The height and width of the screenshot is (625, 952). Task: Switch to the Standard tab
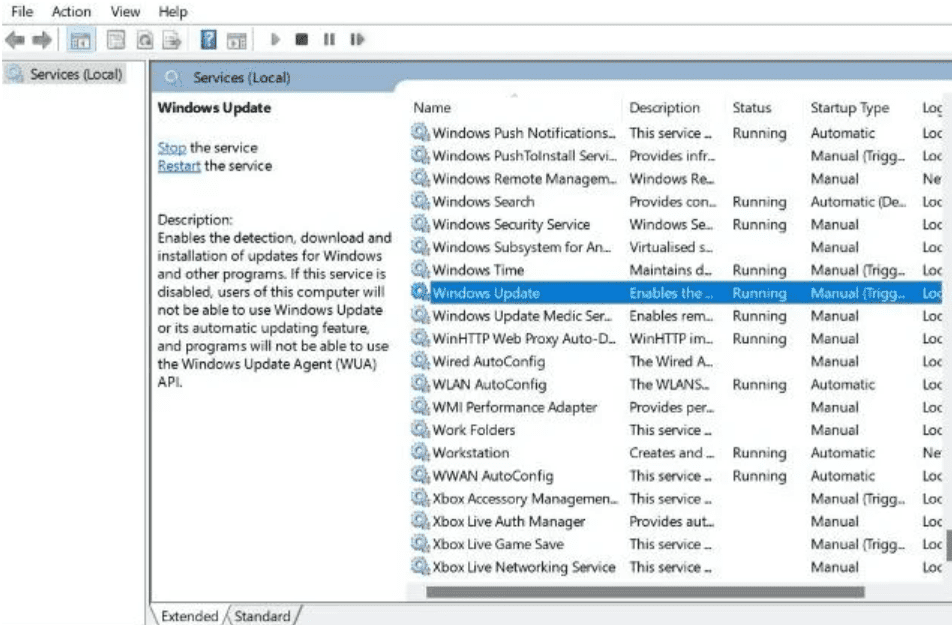tap(262, 616)
